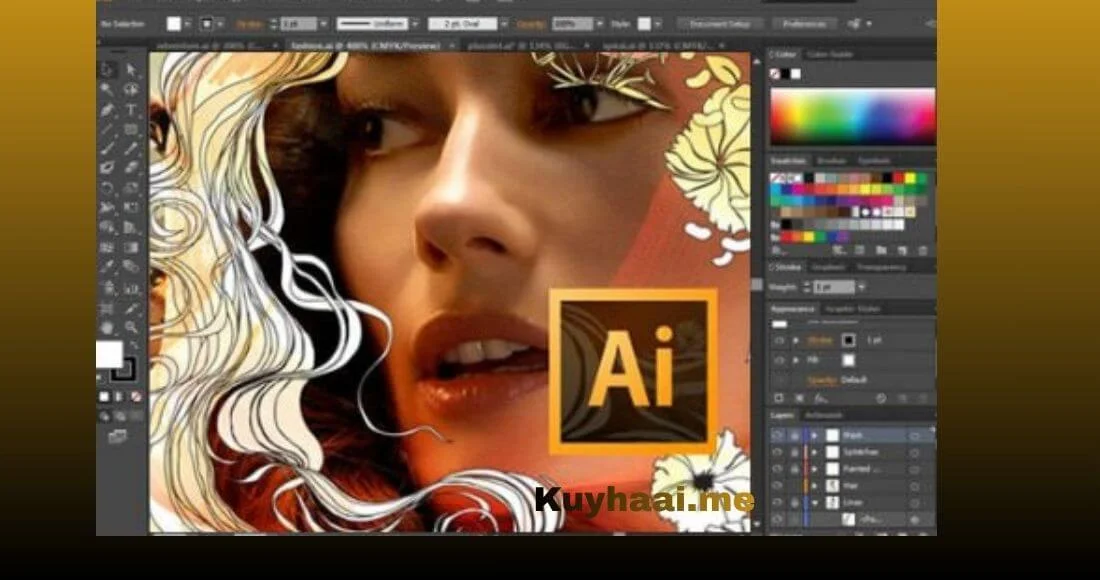
Task: Pick the Paintbrush tool
Action: tap(107, 148)
